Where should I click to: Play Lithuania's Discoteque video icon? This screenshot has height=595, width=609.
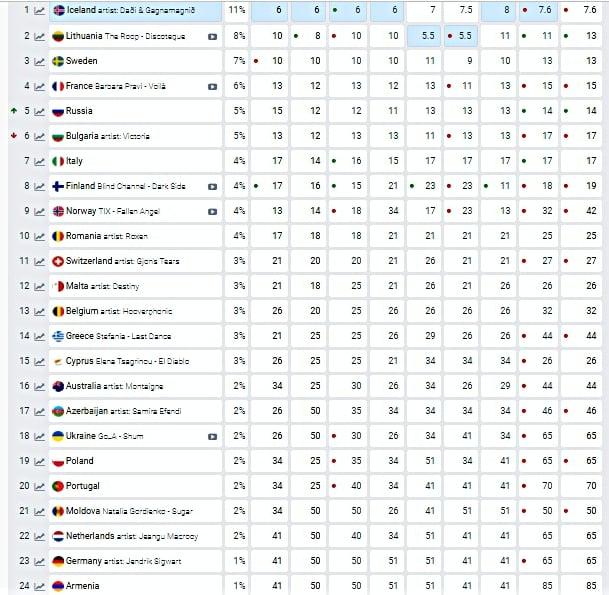click(x=213, y=35)
